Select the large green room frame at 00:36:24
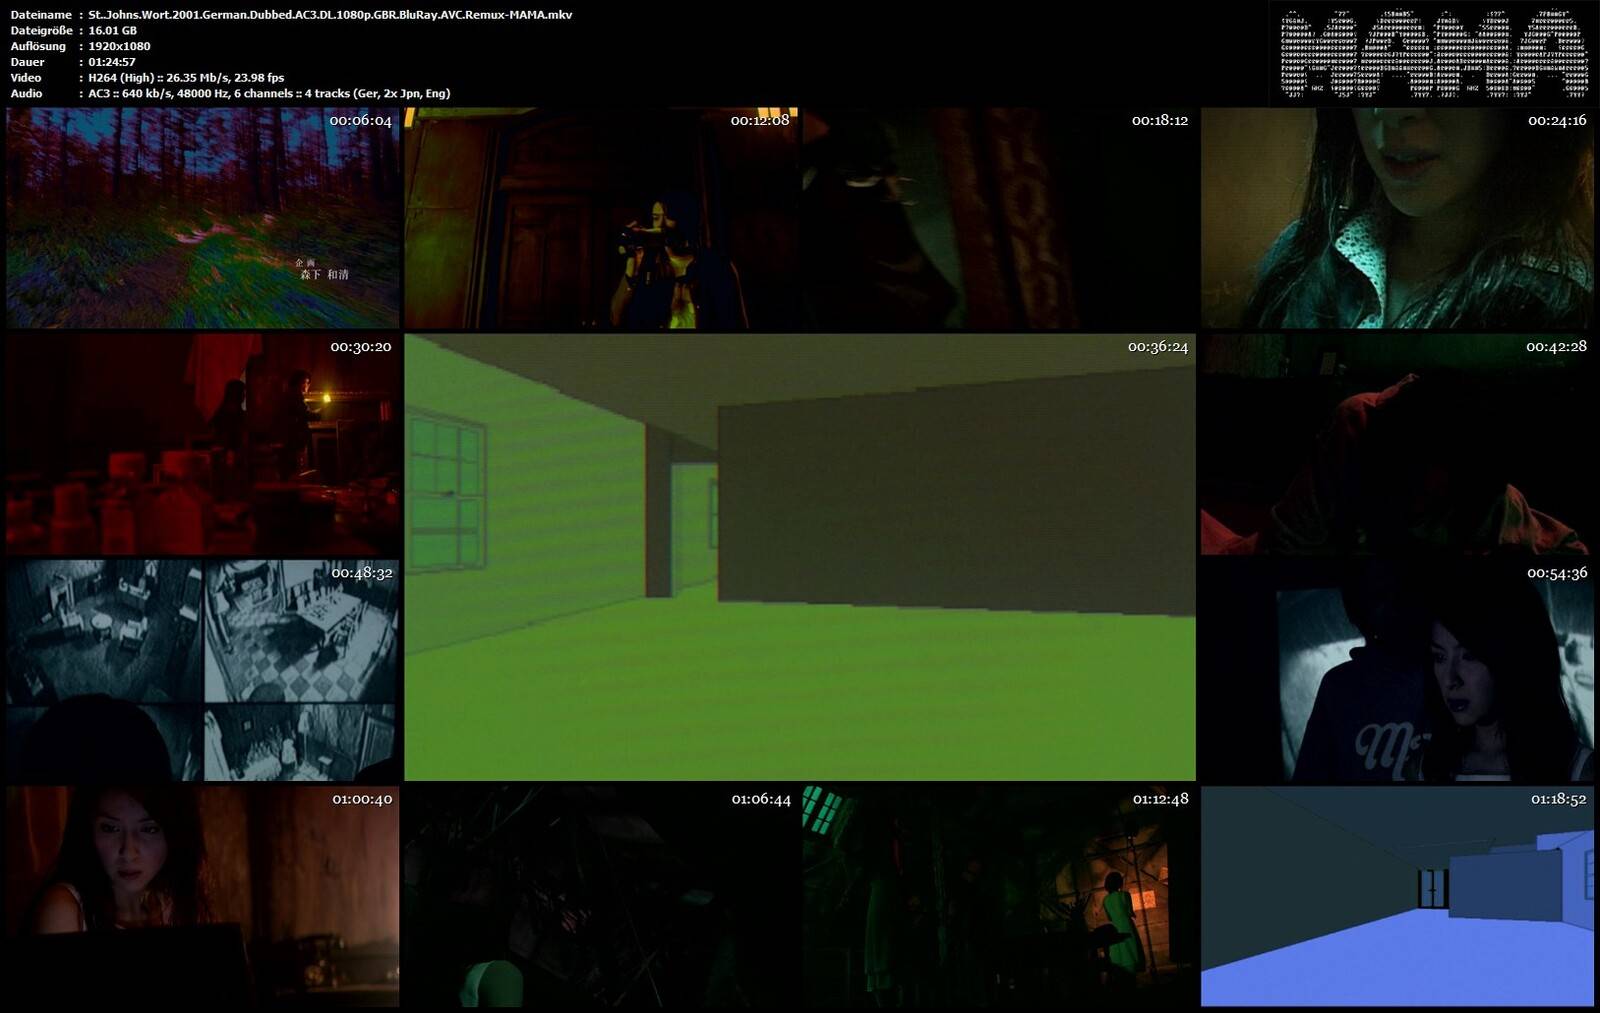Image resolution: width=1600 pixels, height=1013 pixels. coord(800,557)
